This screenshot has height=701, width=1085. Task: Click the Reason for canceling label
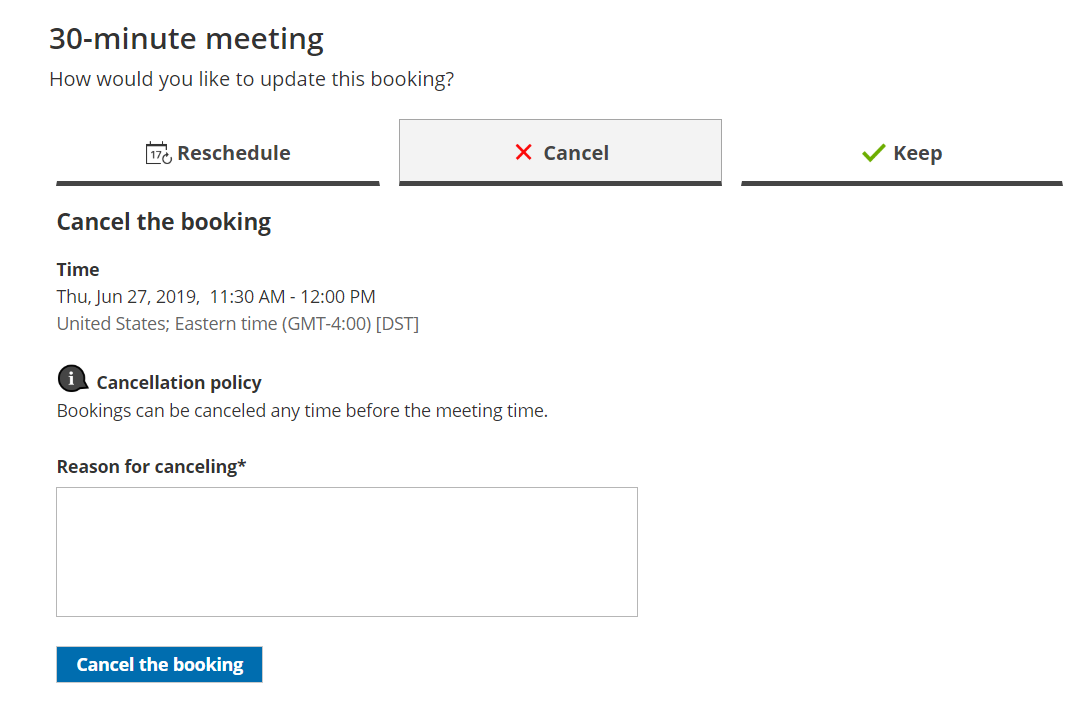point(151,466)
